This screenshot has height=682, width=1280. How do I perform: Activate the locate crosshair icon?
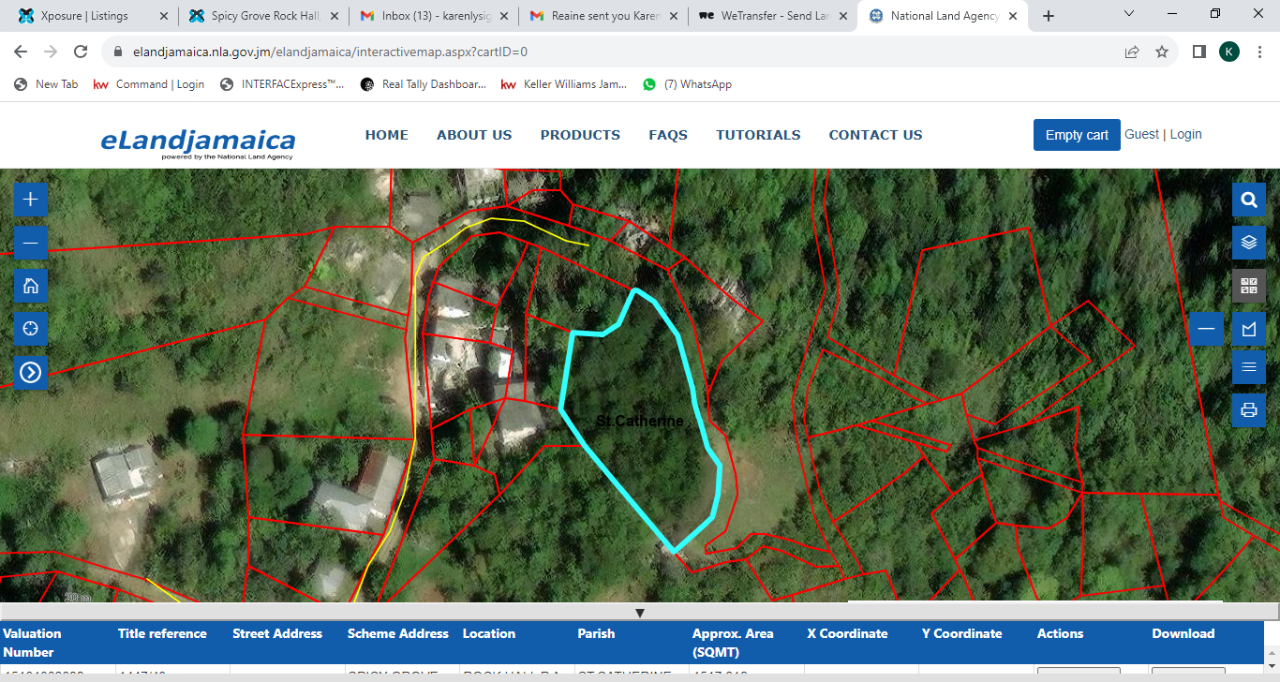(x=30, y=328)
